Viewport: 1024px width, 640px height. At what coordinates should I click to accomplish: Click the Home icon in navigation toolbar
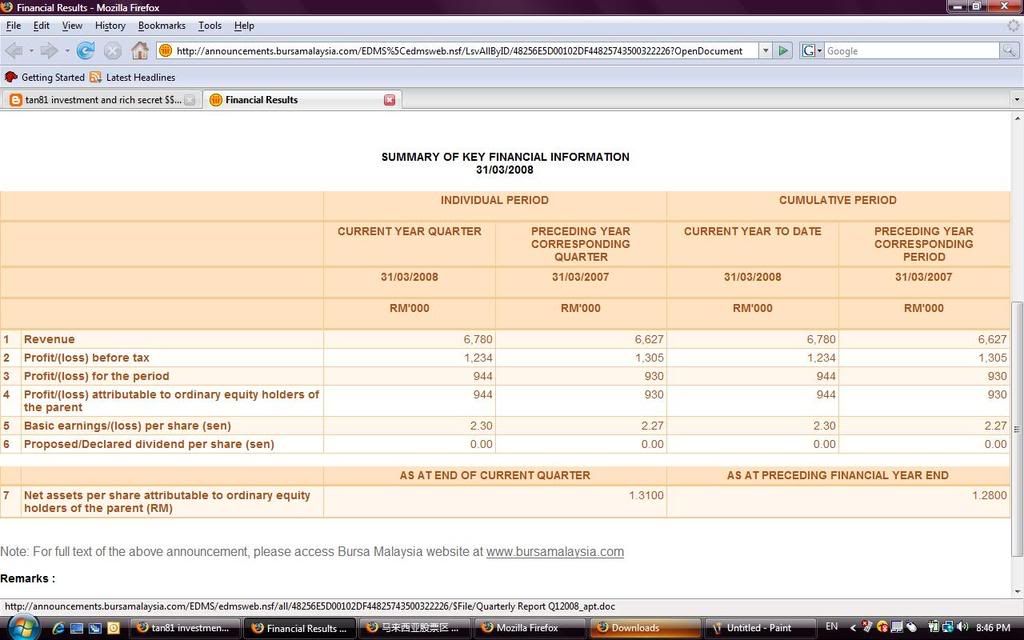140,50
